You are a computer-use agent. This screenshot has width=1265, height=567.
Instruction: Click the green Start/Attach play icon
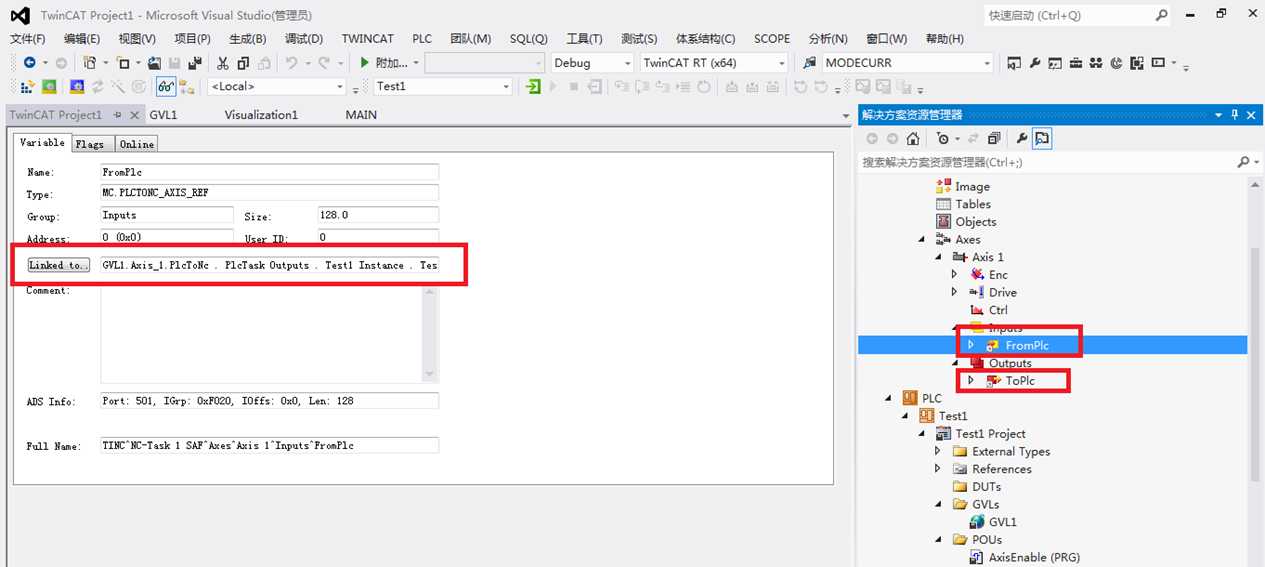point(366,62)
